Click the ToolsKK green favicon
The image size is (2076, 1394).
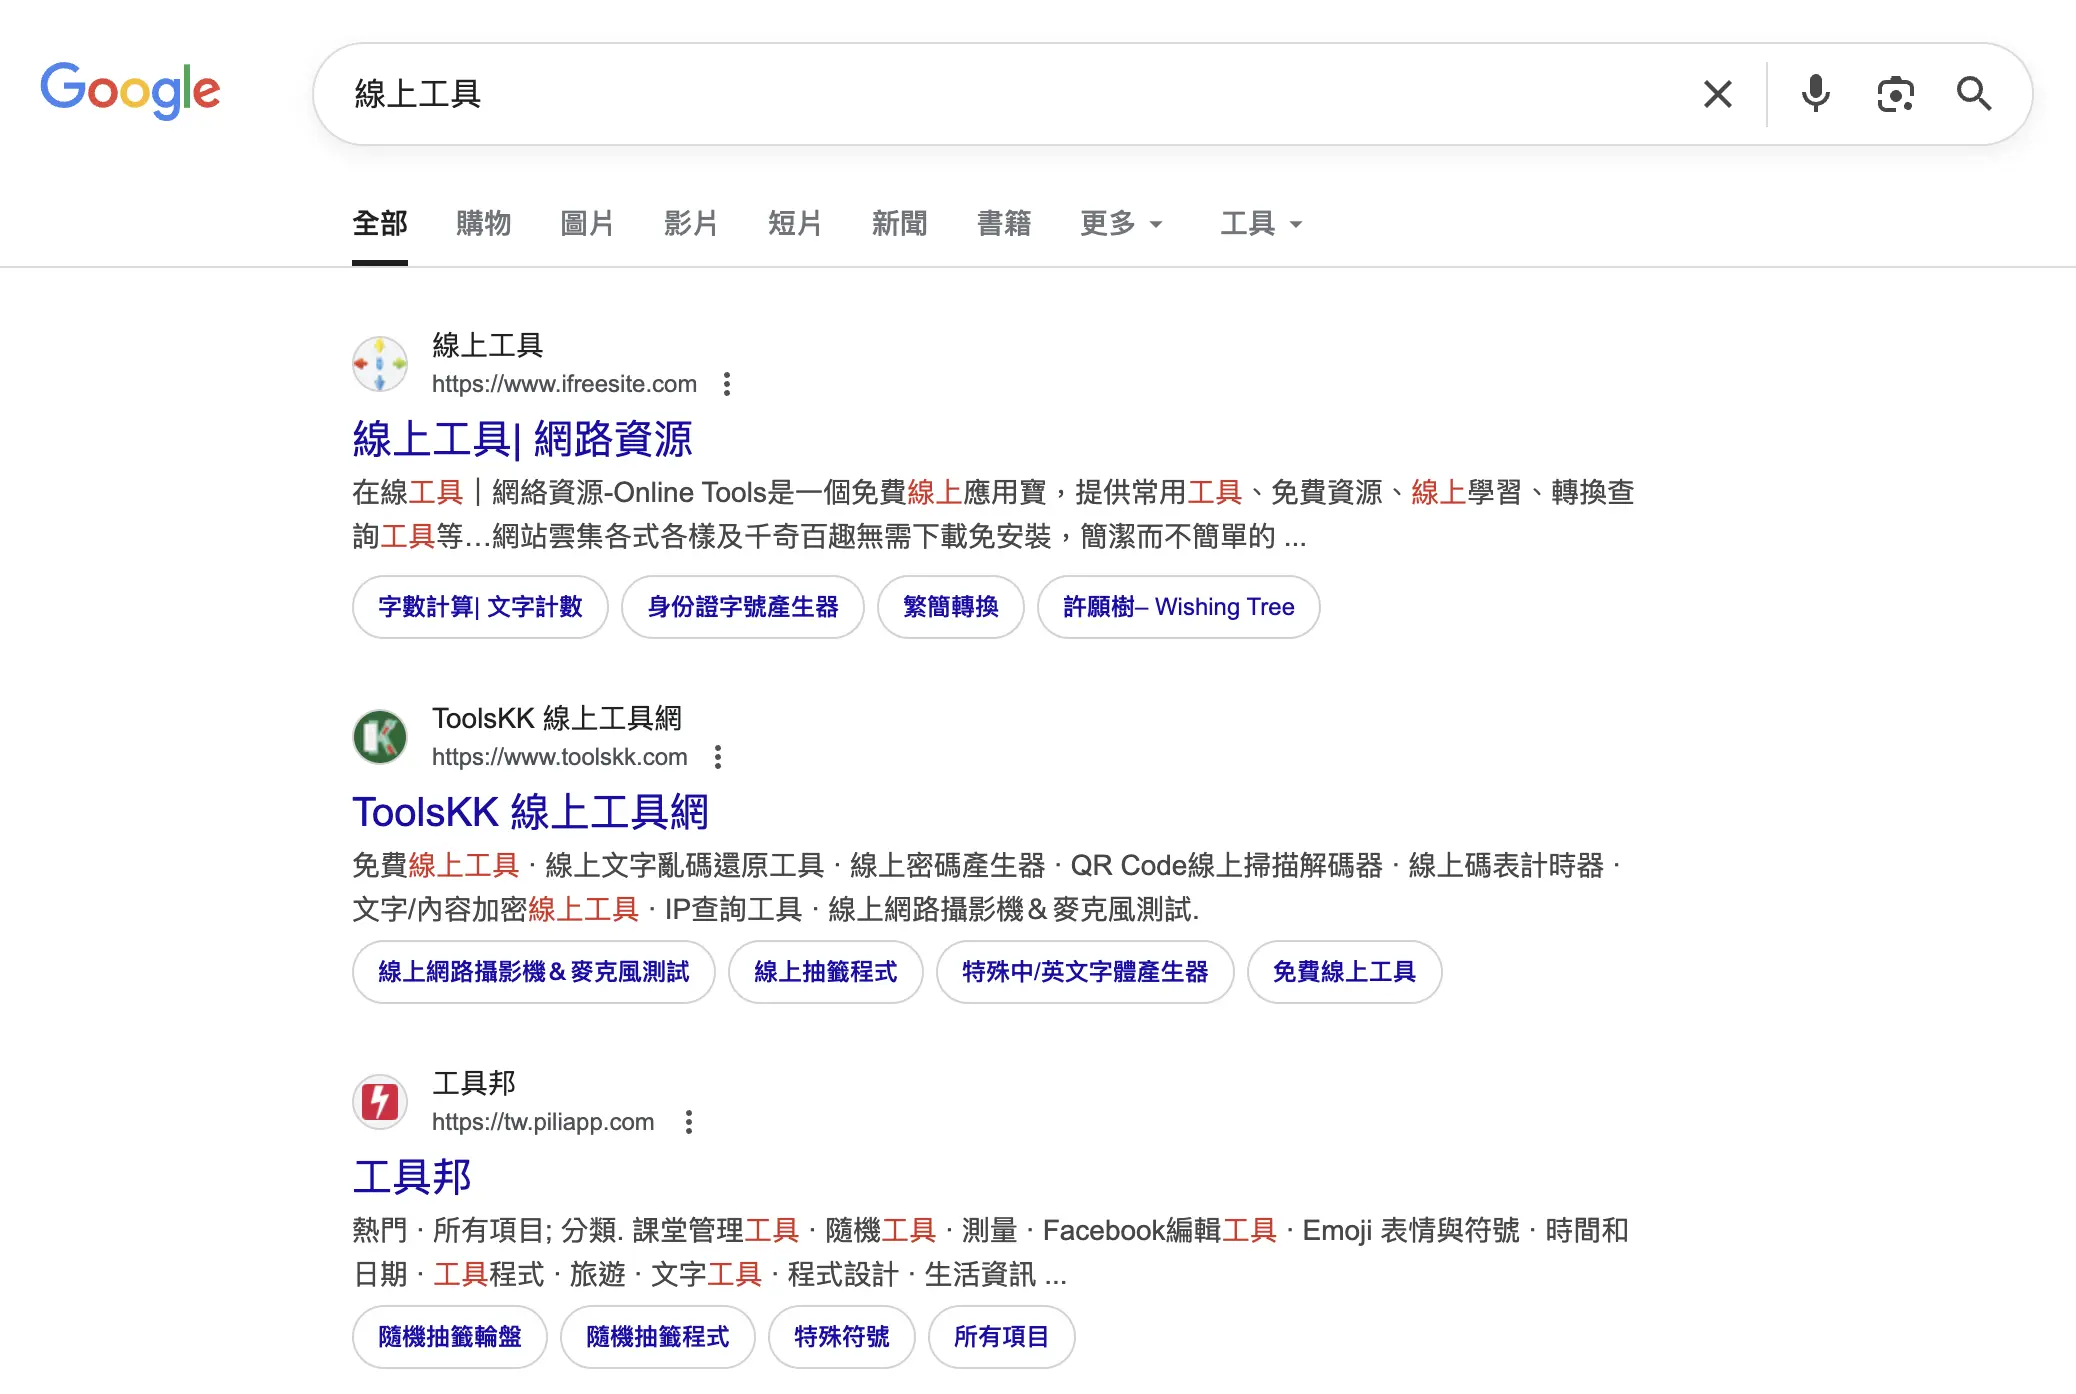click(x=380, y=736)
